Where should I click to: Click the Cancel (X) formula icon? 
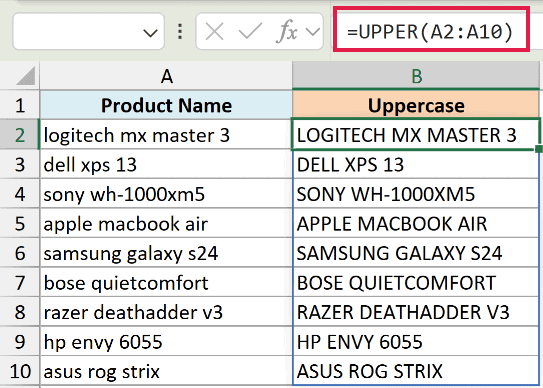[x=214, y=32]
